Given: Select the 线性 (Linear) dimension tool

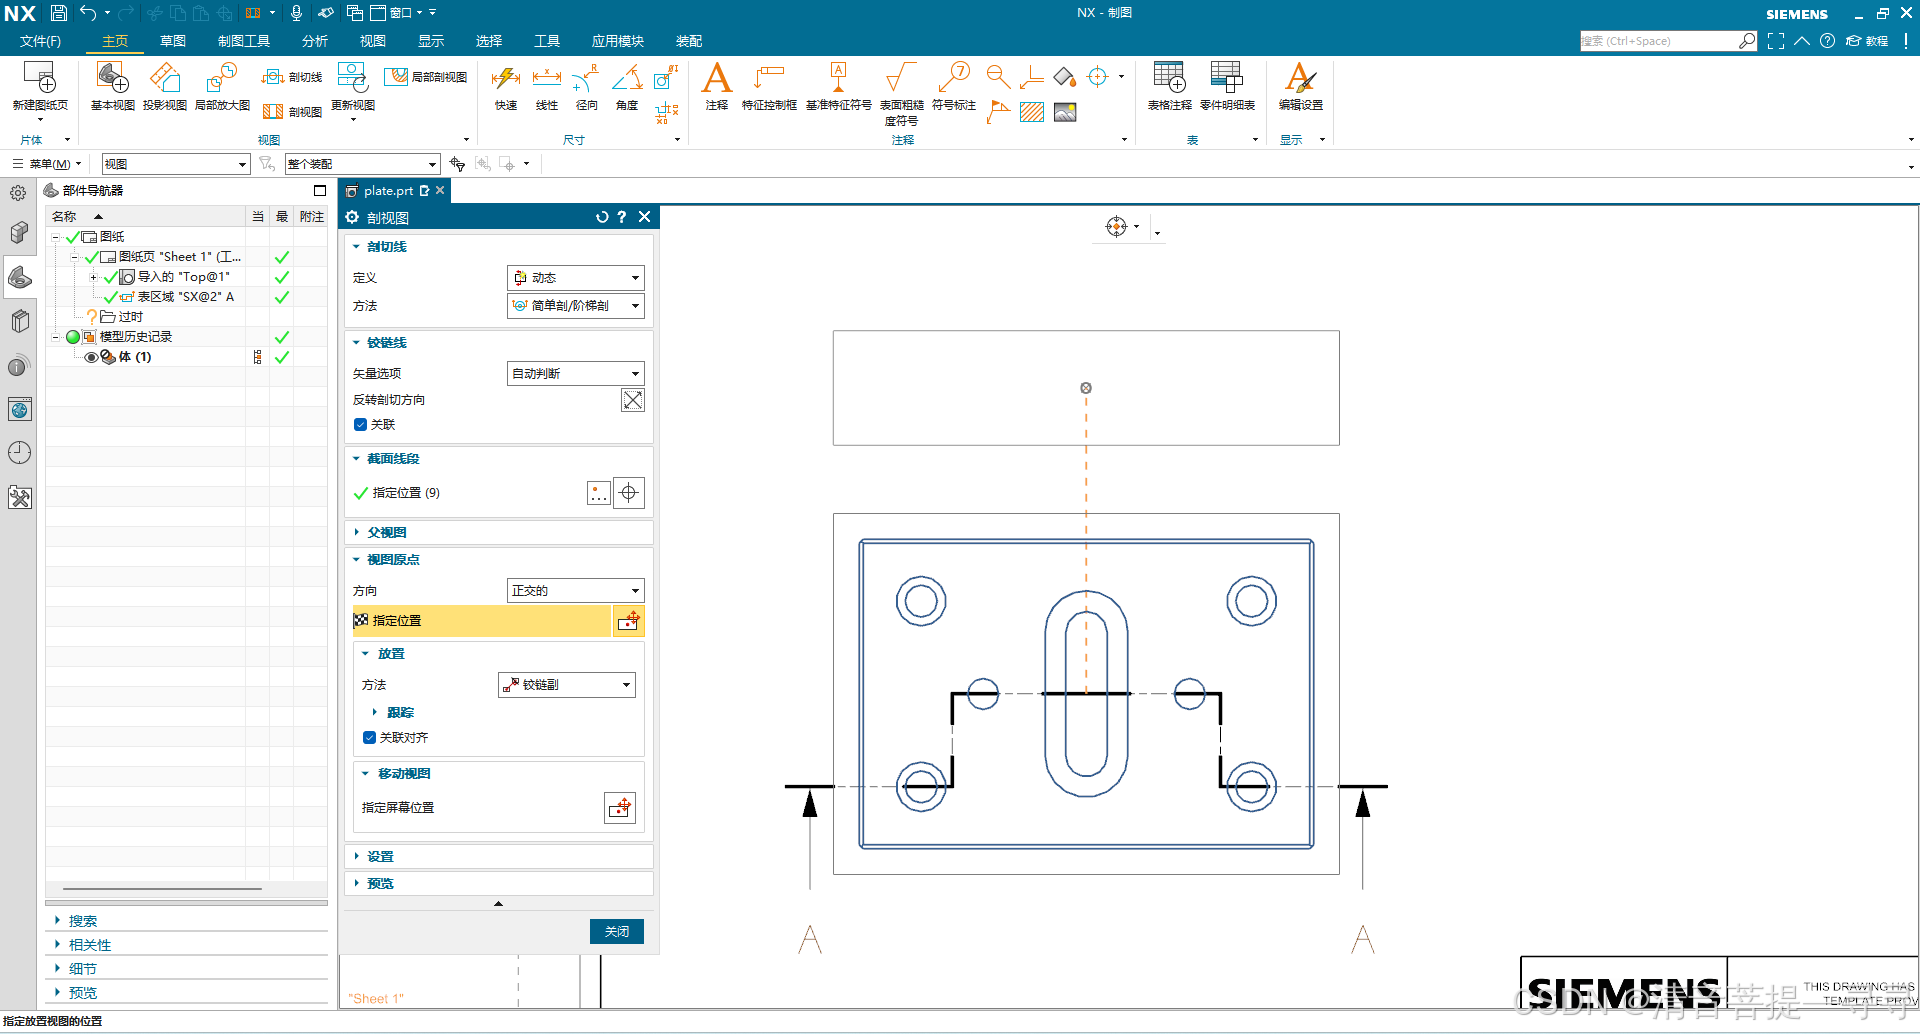Looking at the screenshot, I should (x=546, y=86).
